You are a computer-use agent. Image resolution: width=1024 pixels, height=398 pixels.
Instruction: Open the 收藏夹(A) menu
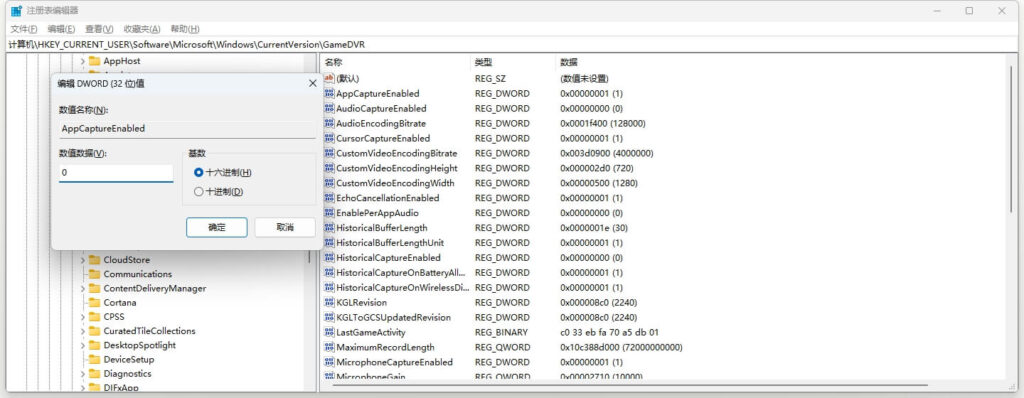coord(142,29)
